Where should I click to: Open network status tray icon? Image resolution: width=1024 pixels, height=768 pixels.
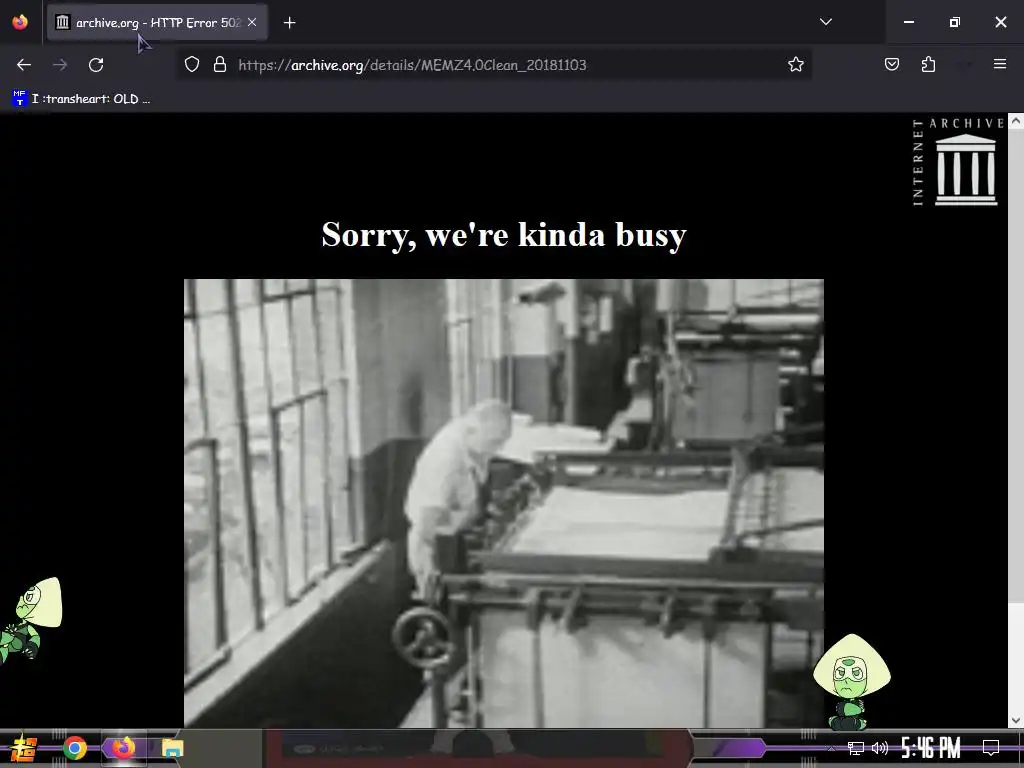click(x=856, y=748)
